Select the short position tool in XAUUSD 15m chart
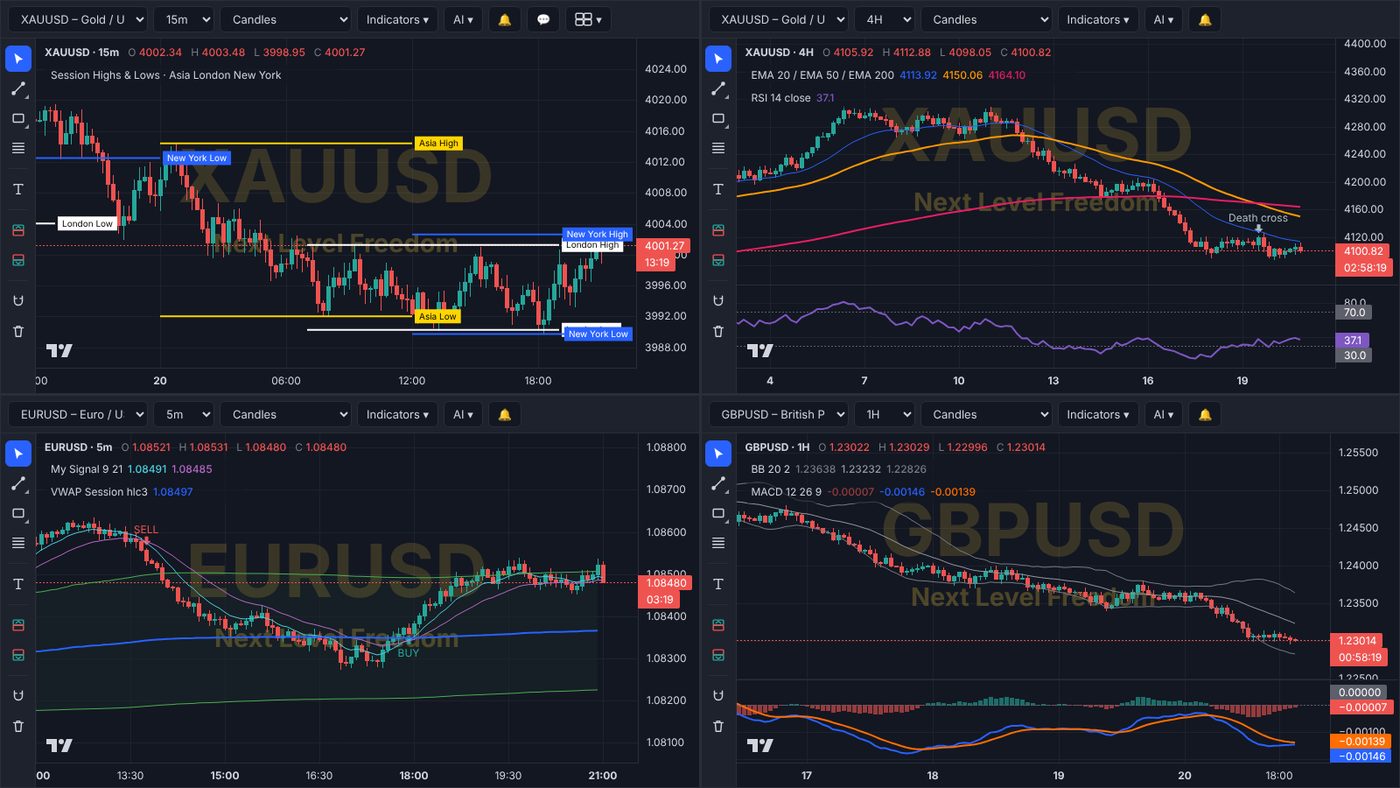This screenshot has height=788, width=1400. coord(18,260)
